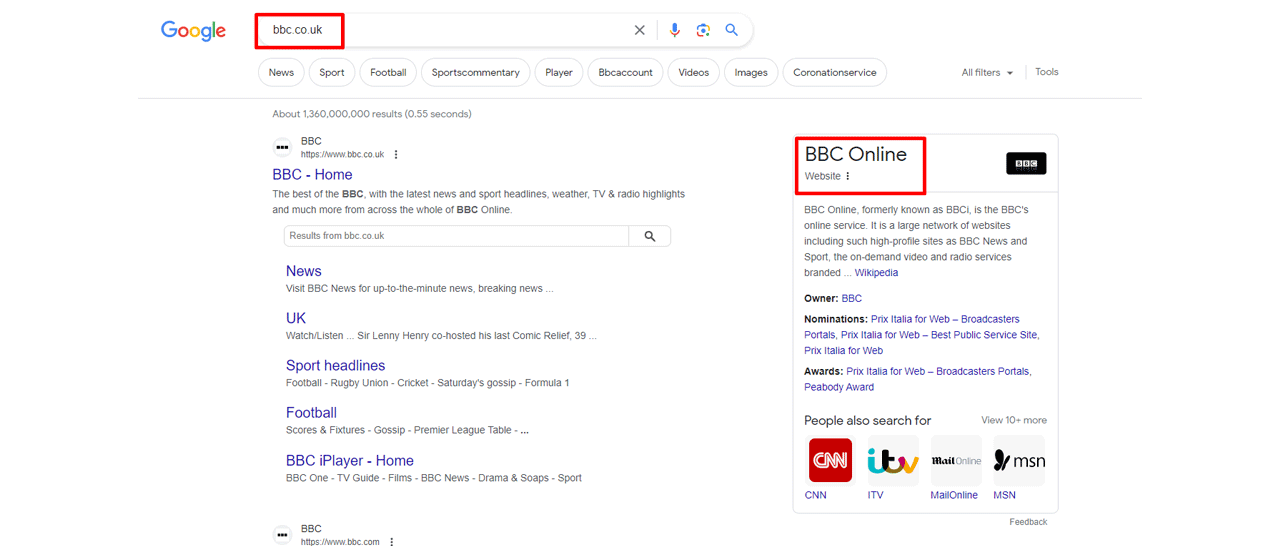
Task: Open three-dot menu beside www.bbc.com URL
Action: click(392, 541)
